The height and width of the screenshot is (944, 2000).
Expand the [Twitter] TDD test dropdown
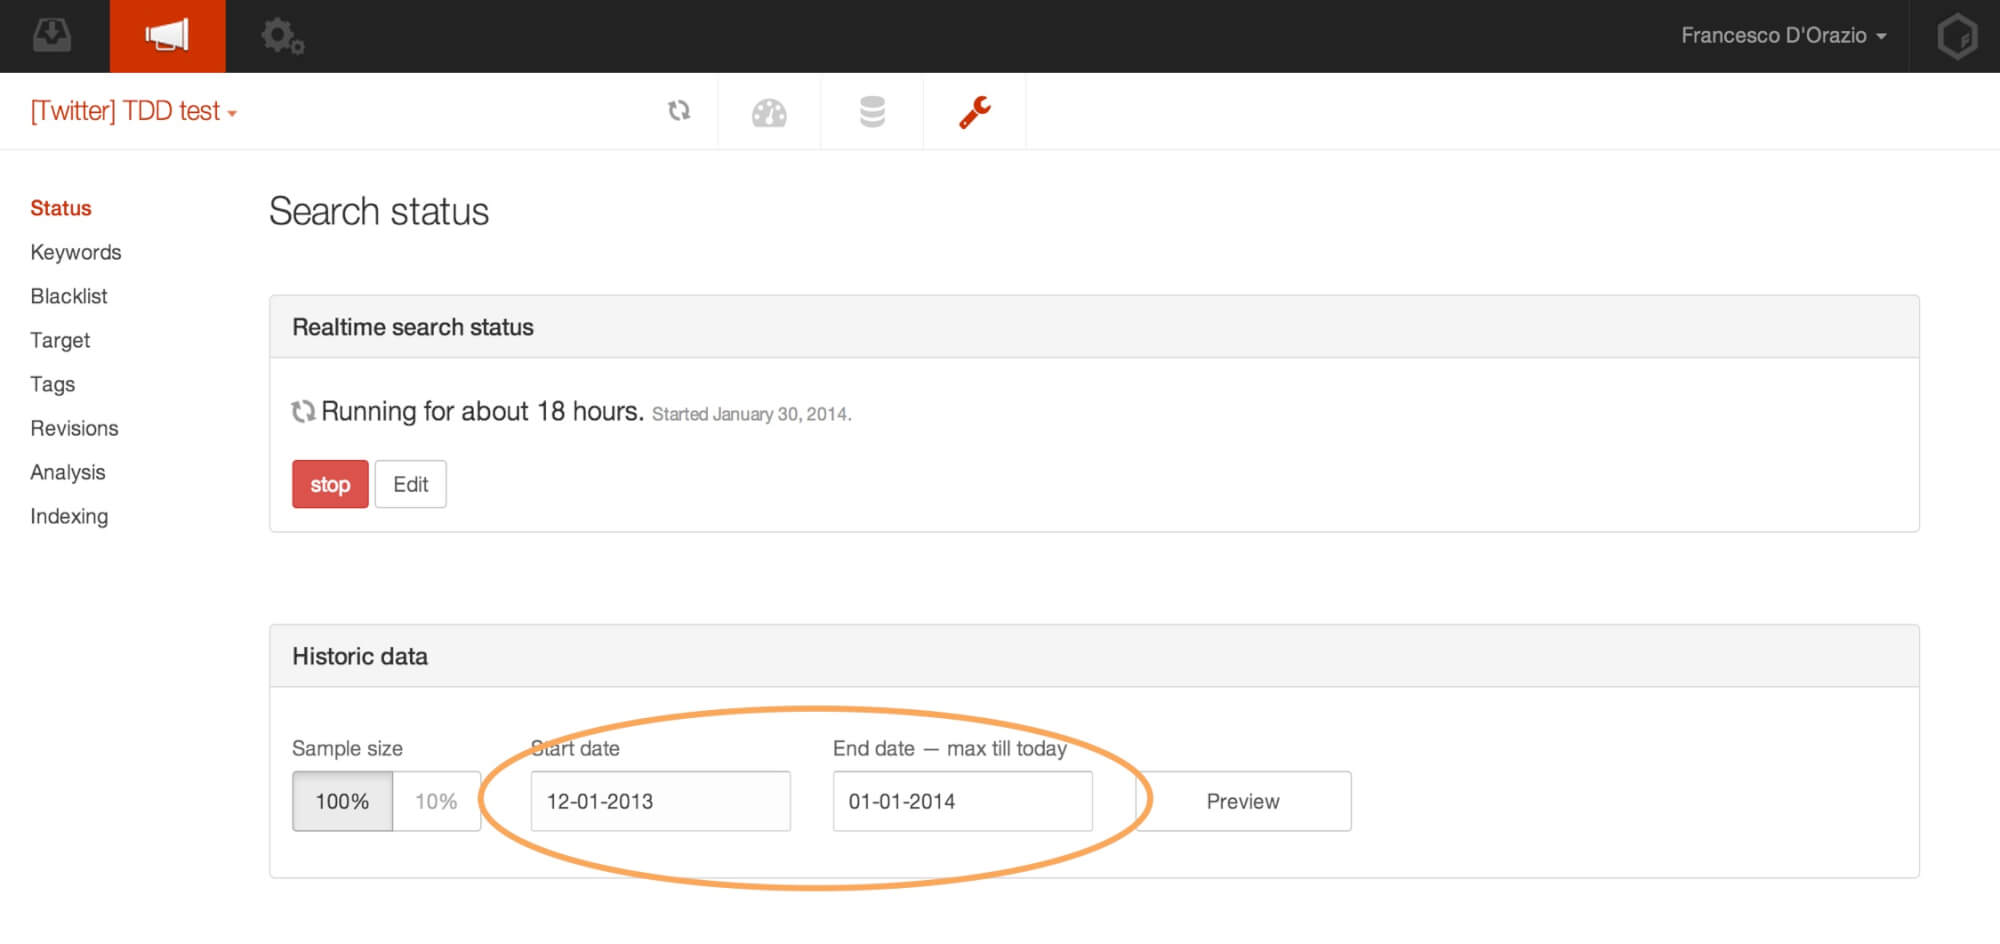pyautogui.click(x=134, y=111)
